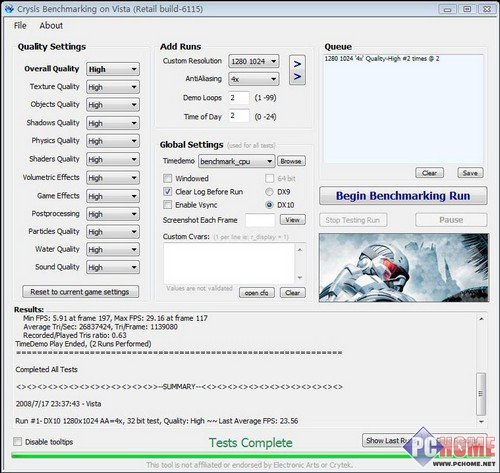This screenshot has width=500, height=473.
Task: Click the 'Last Average FPS: 23.56' result line
Action: pos(157,421)
